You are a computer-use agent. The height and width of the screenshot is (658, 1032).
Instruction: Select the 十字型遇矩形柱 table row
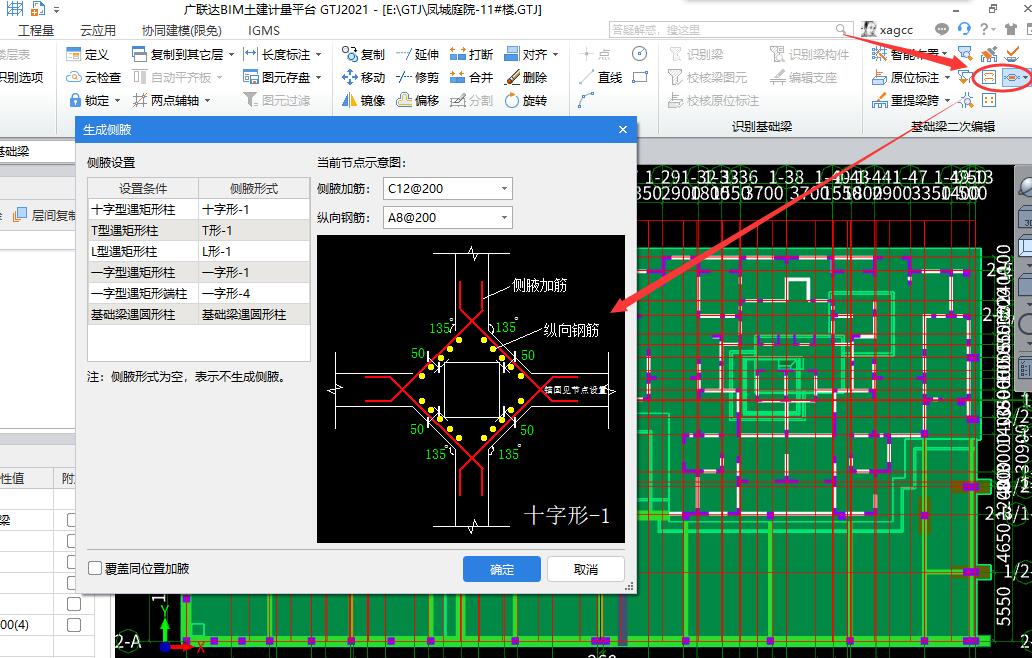[143, 210]
